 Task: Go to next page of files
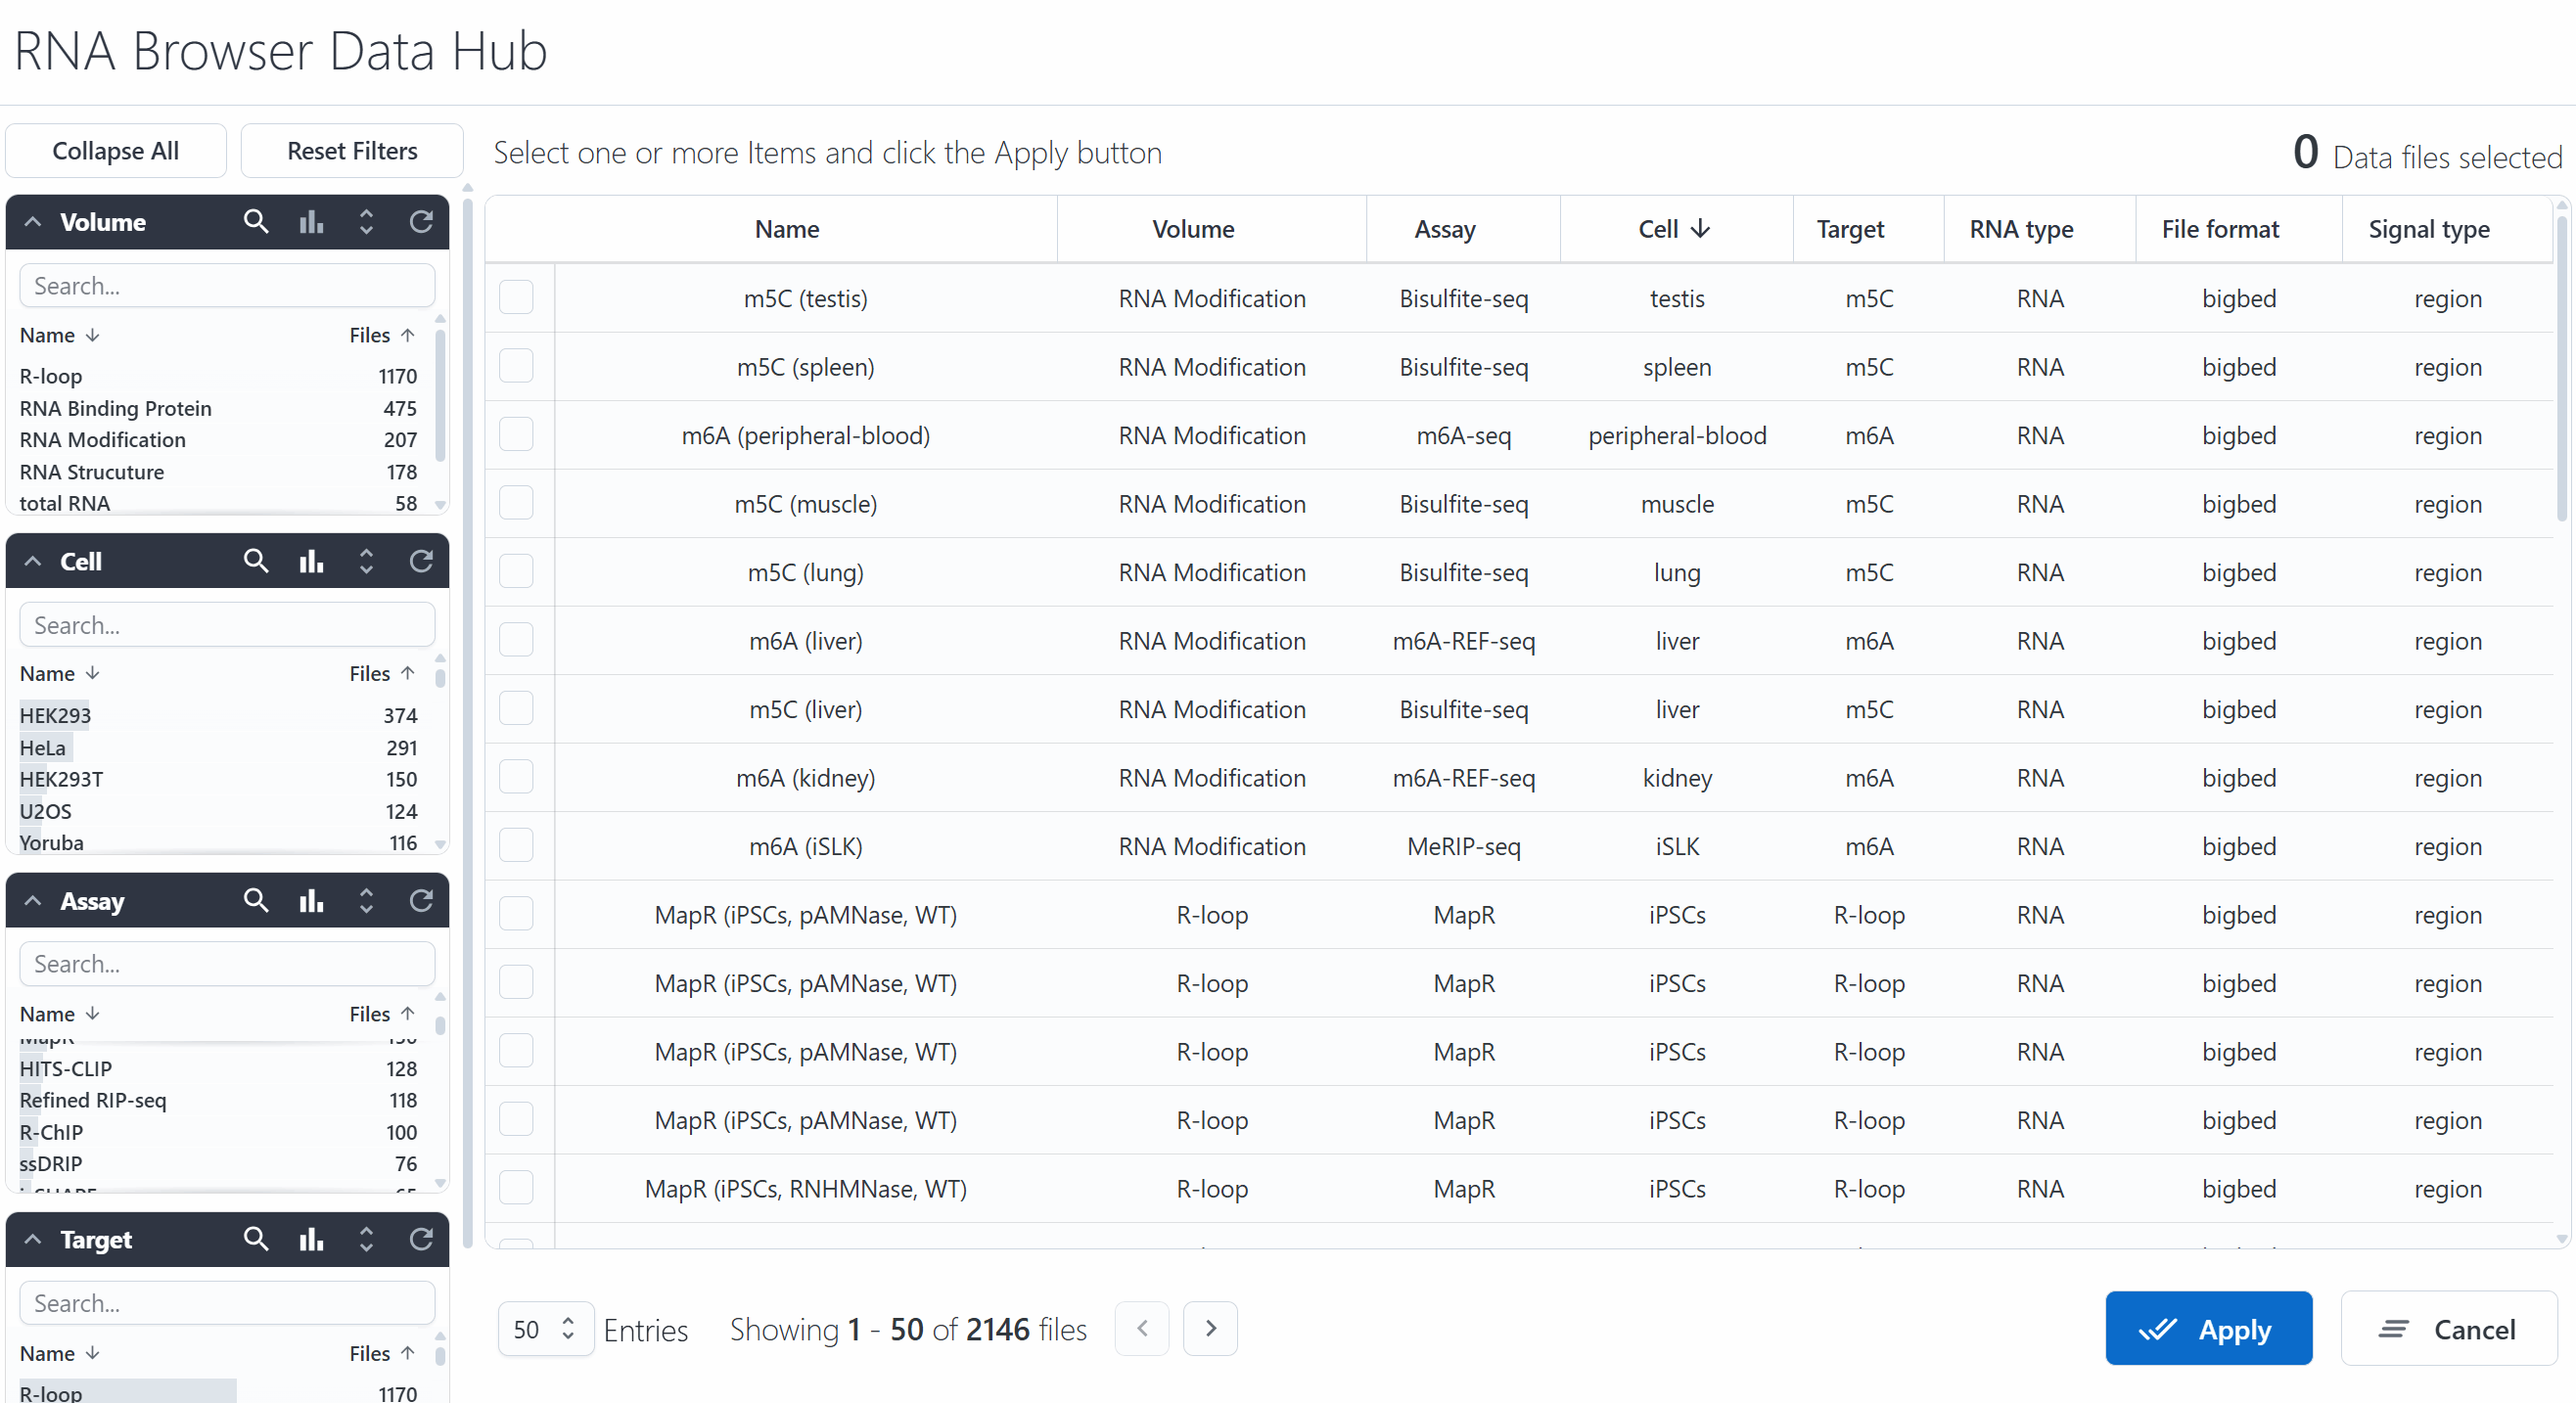(1210, 1328)
